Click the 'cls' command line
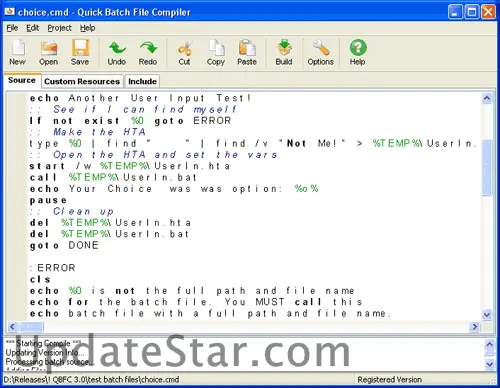The image size is (500, 388). [40, 280]
